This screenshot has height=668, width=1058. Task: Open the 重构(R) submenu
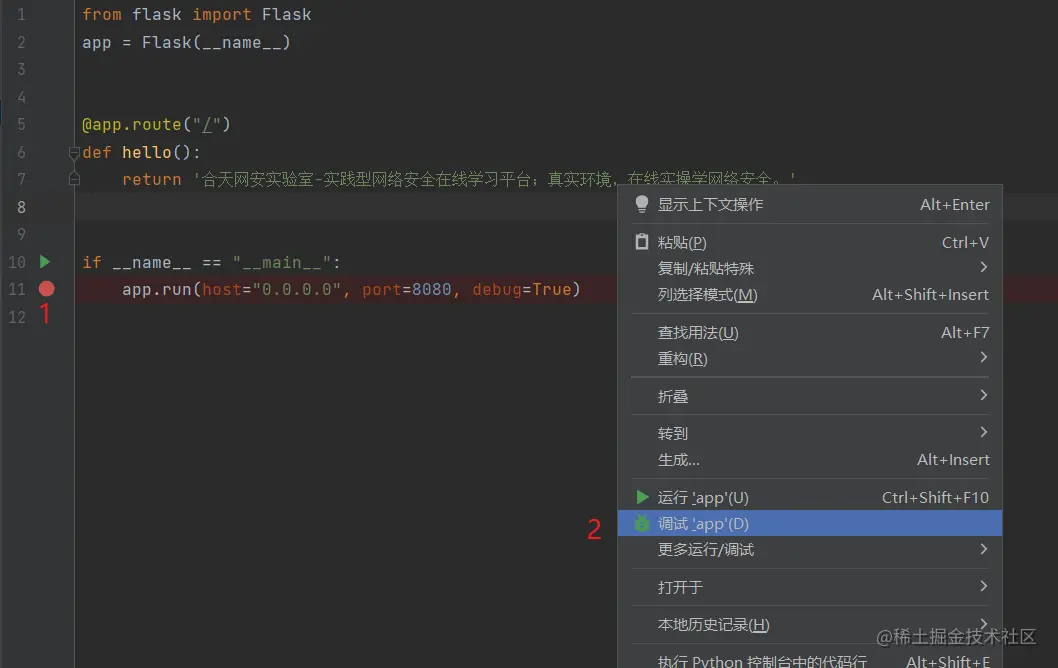[x=810, y=359]
